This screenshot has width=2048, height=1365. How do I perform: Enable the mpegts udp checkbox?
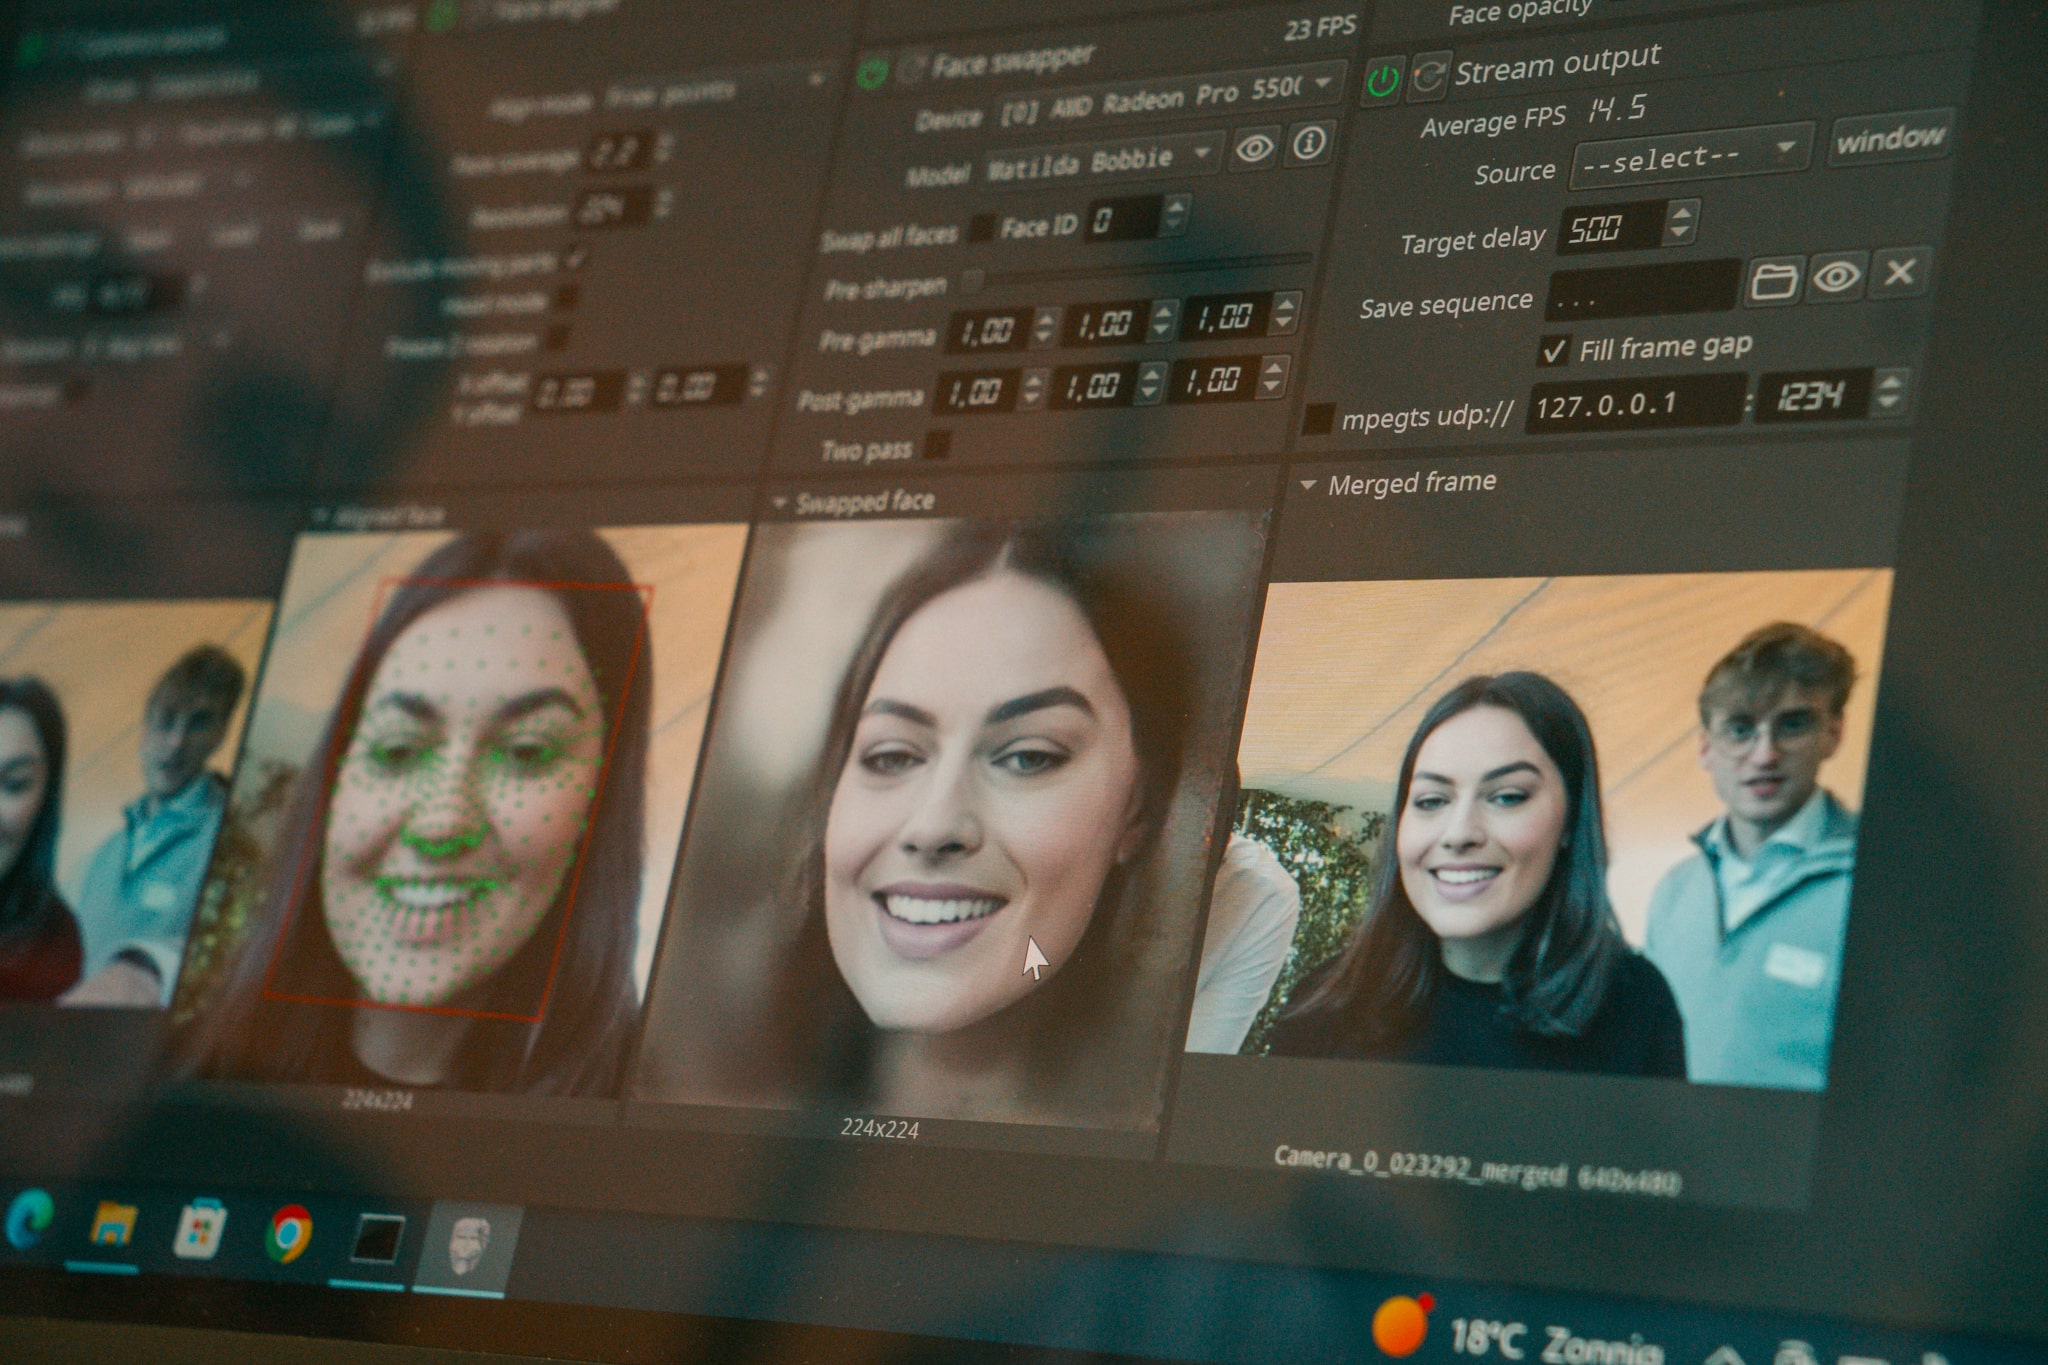1319,419
